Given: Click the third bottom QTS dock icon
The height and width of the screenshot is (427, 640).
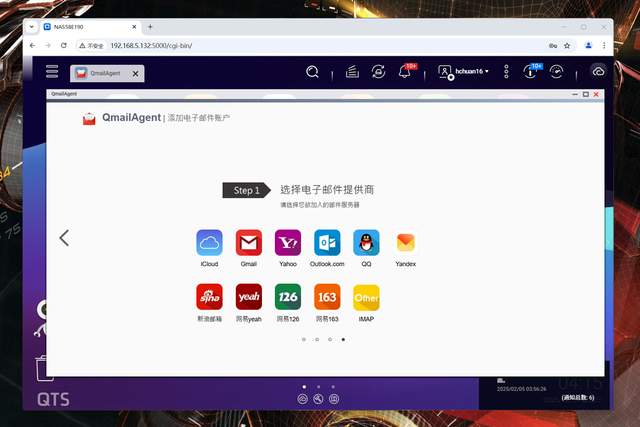Looking at the screenshot, I should 334,399.
